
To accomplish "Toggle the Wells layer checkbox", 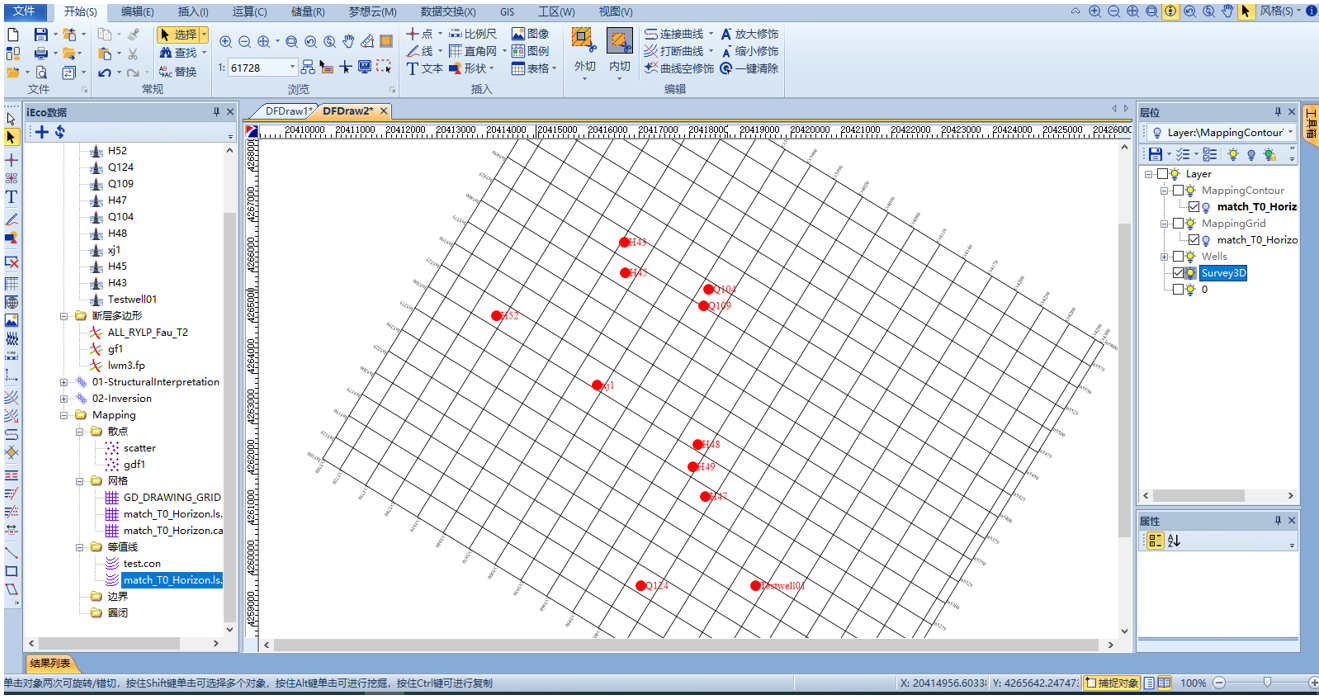I will pos(1178,257).
